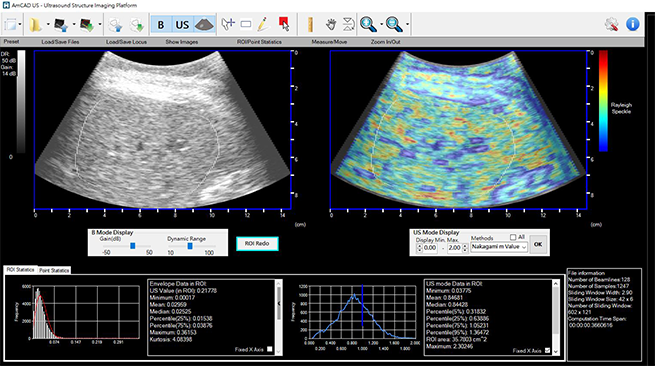Screen dimensions: 655x366
Task: Click the ROI Redo button
Action: 257,244
